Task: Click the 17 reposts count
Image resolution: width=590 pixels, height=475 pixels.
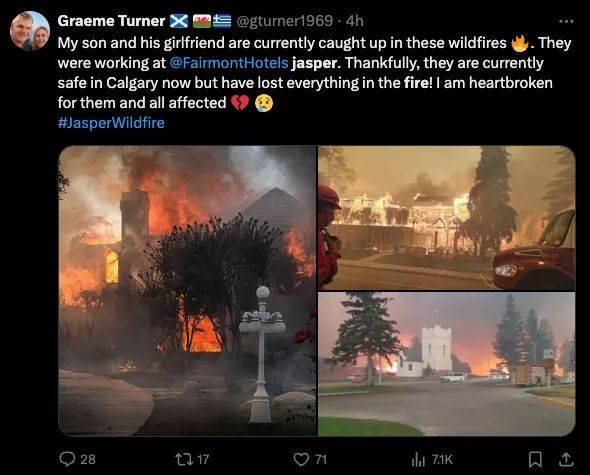Action: pos(203,459)
